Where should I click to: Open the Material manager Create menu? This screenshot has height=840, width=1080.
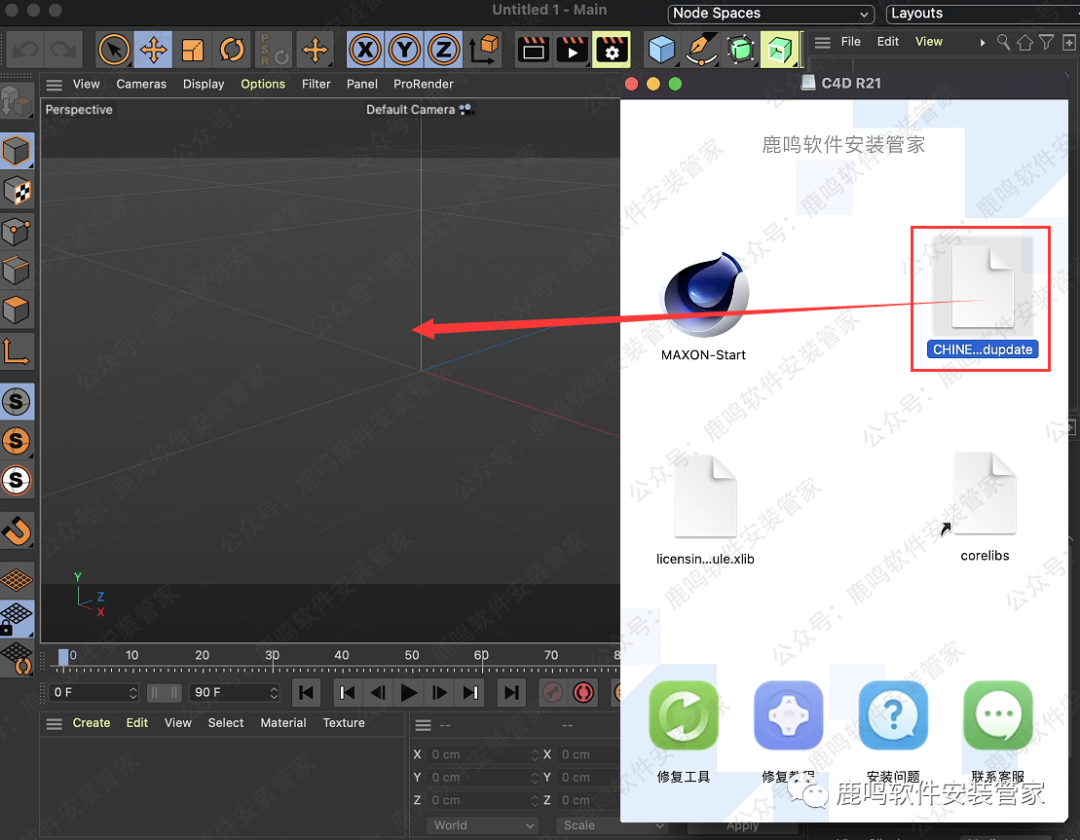click(91, 723)
